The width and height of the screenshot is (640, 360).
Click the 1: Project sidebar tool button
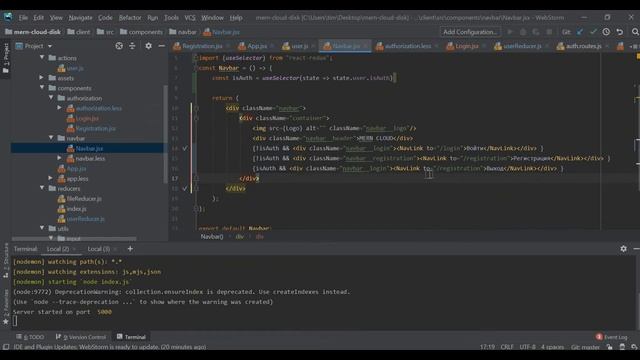coord(6,58)
